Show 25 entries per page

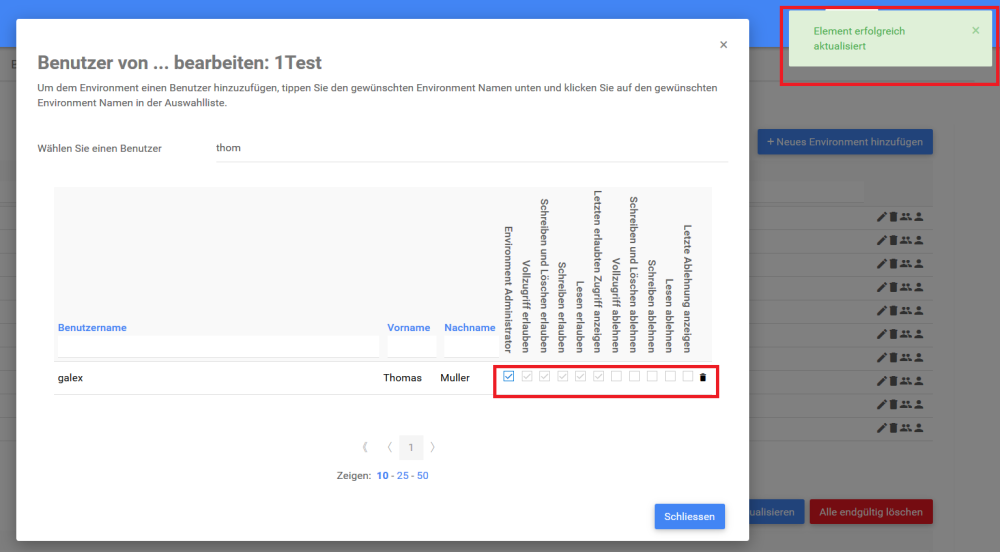coord(403,476)
